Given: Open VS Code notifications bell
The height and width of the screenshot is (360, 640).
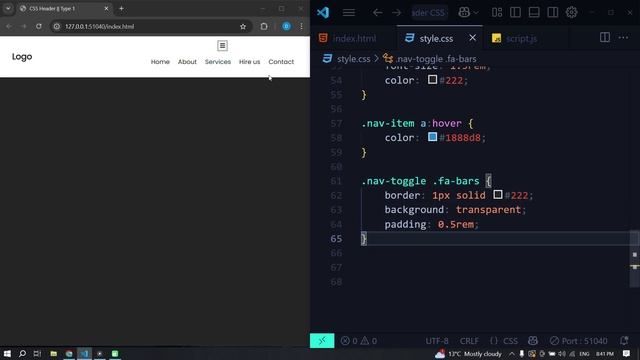Looking at the screenshot, I should (x=624, y=340).
